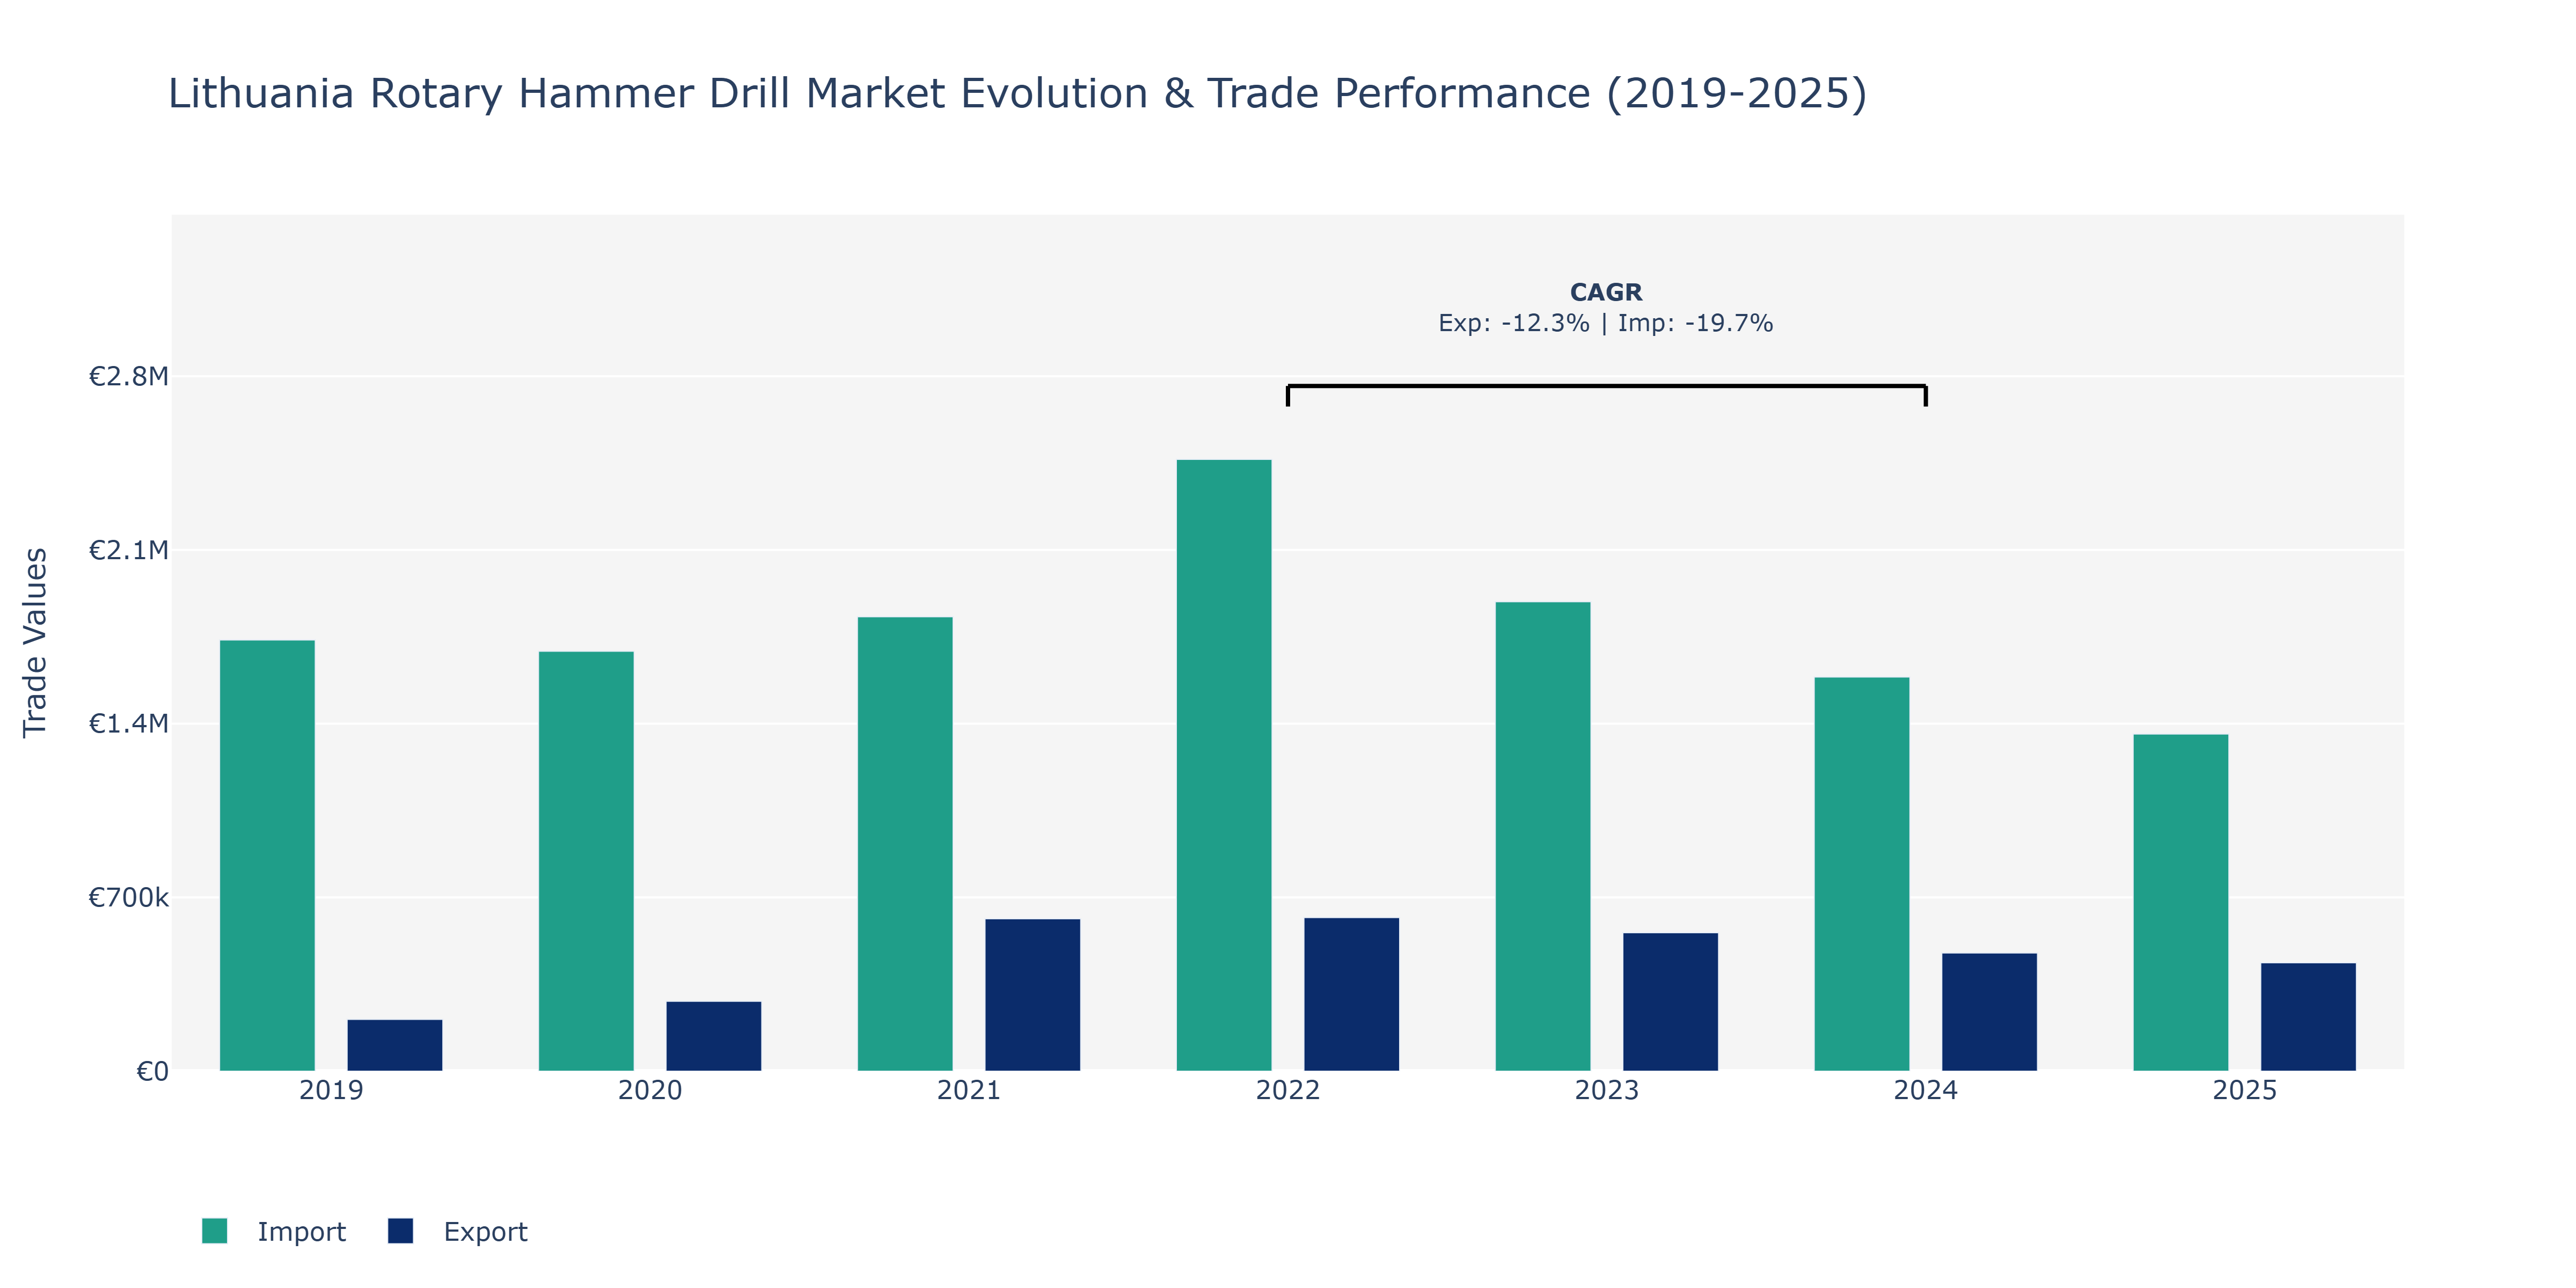Select the 2020 Import bar

pos(586,861)
